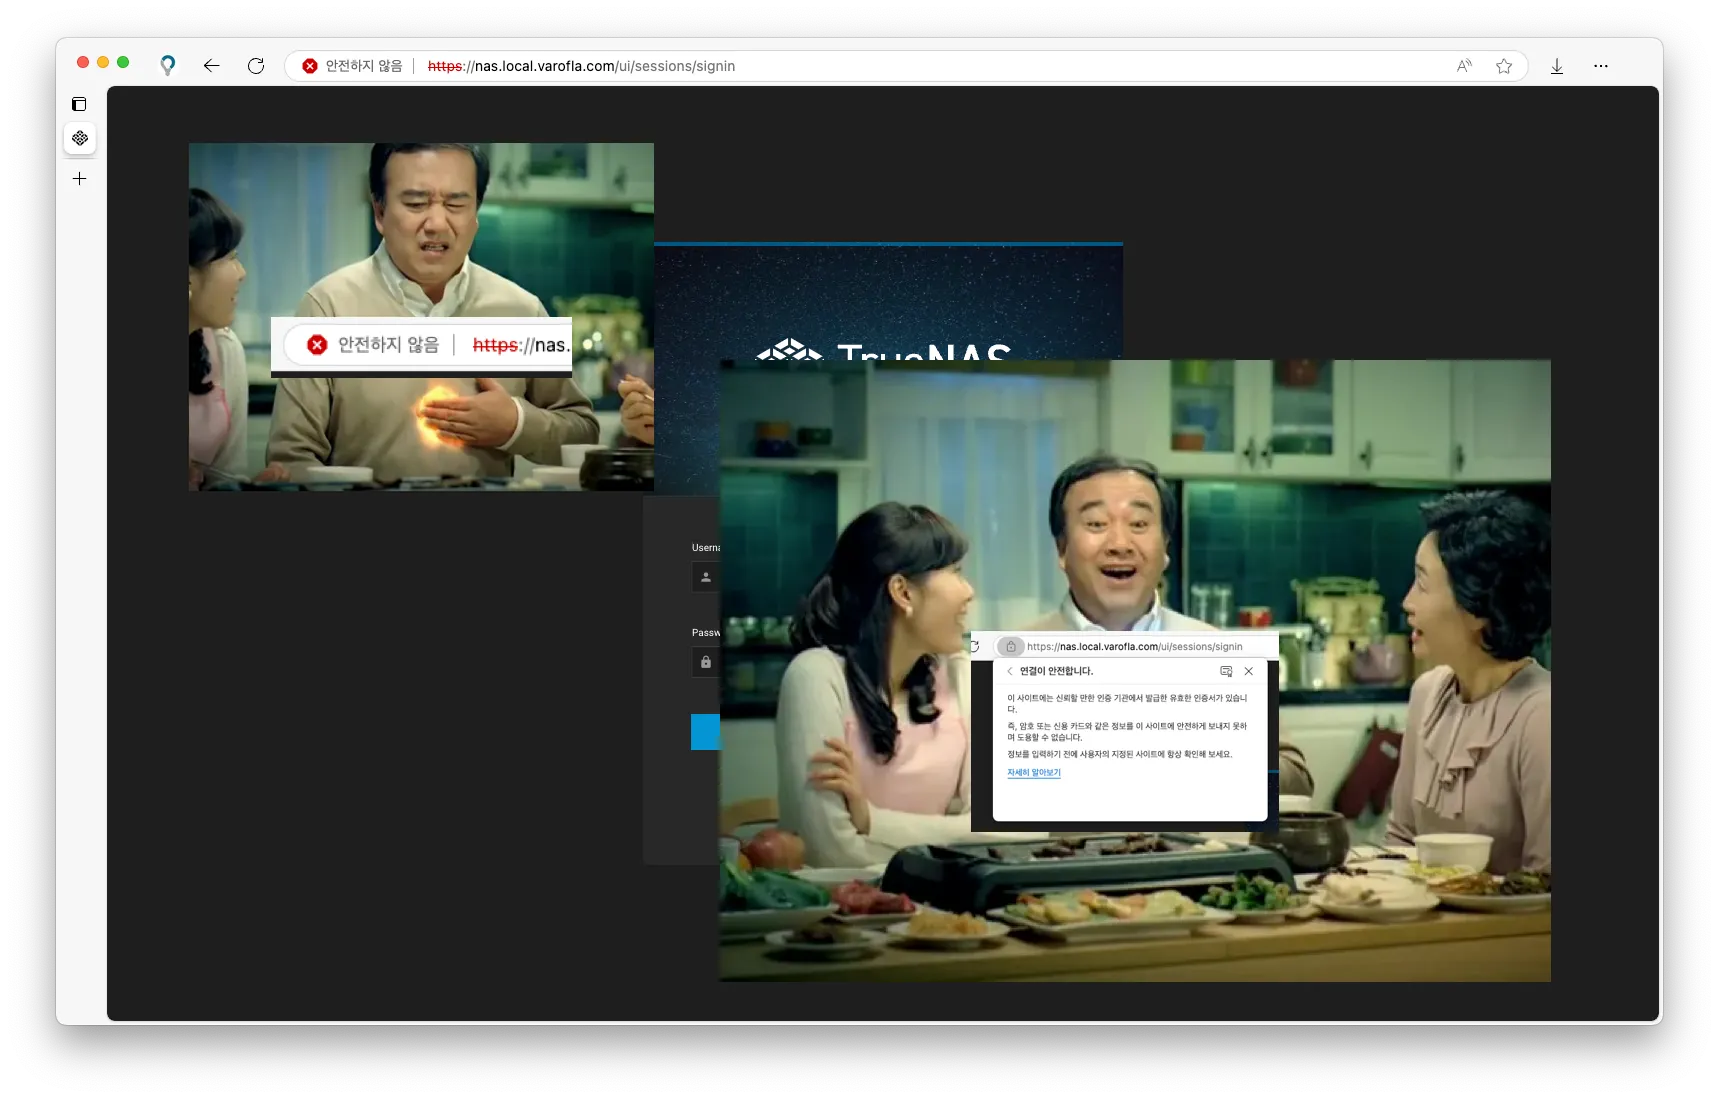Open the profile icon left of the back arrow
Viewport: 1719px width, 1099px height.
pos(168,66)
